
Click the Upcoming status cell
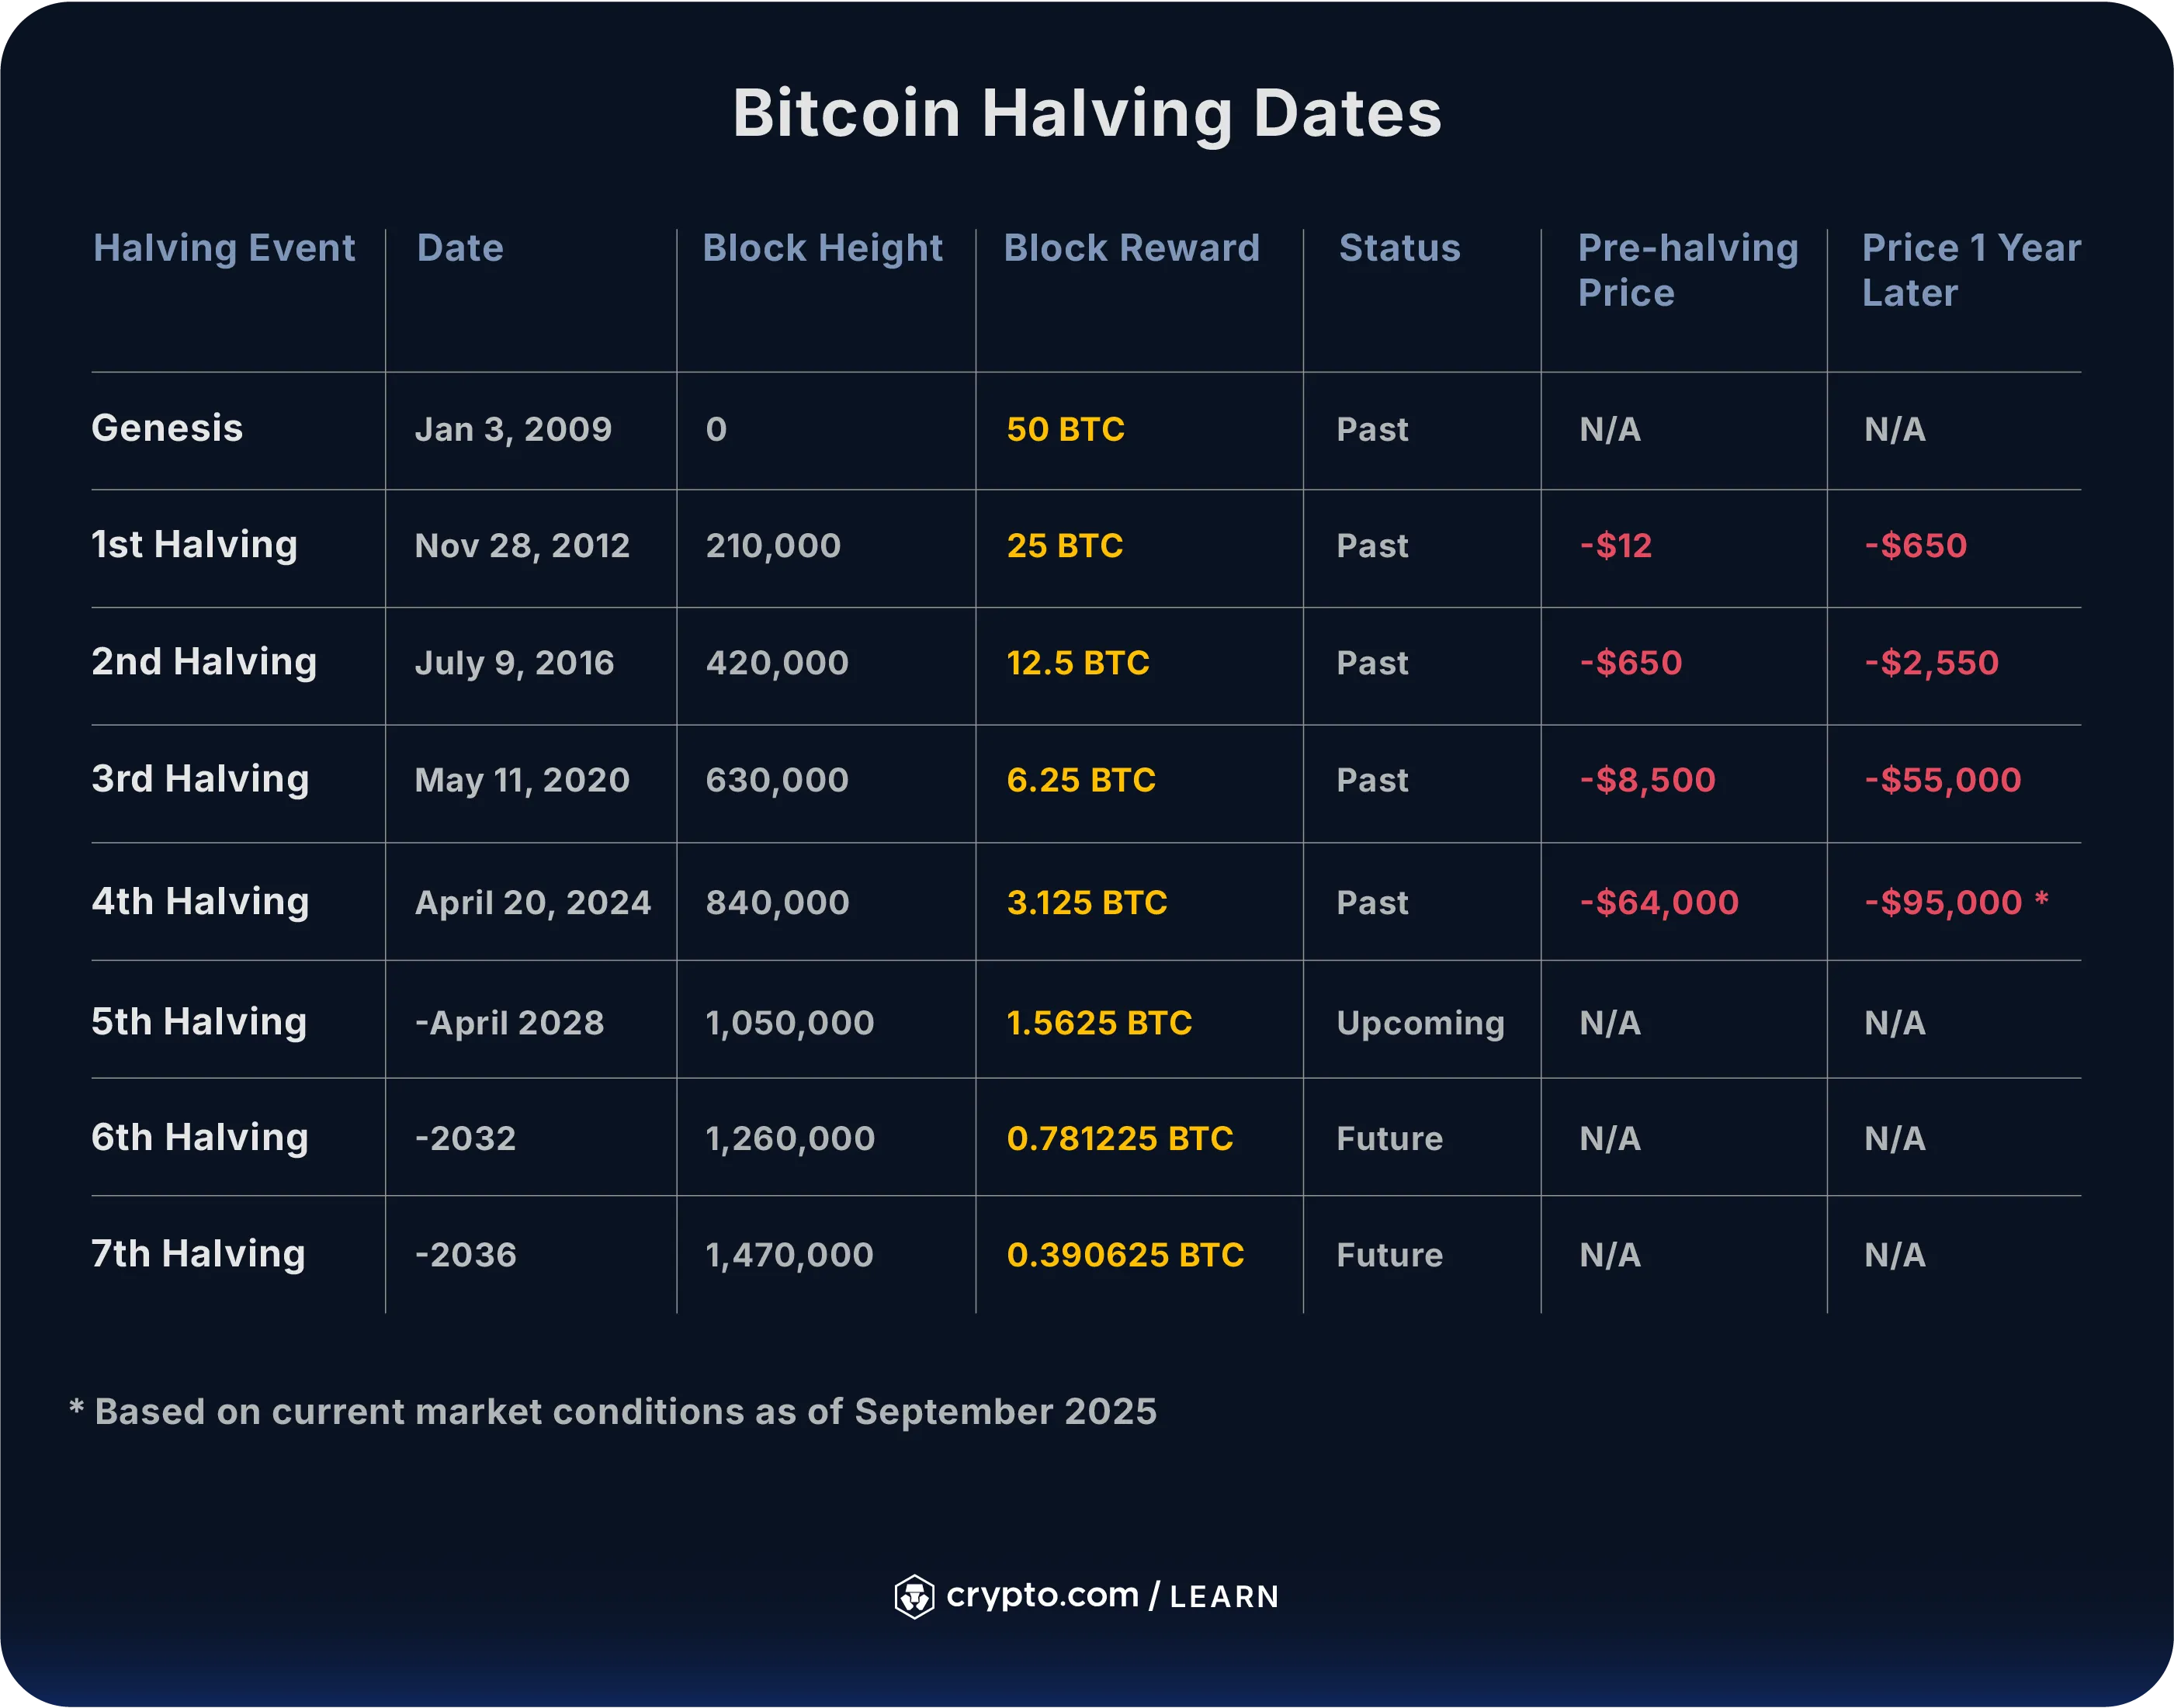(1420, 1023)
